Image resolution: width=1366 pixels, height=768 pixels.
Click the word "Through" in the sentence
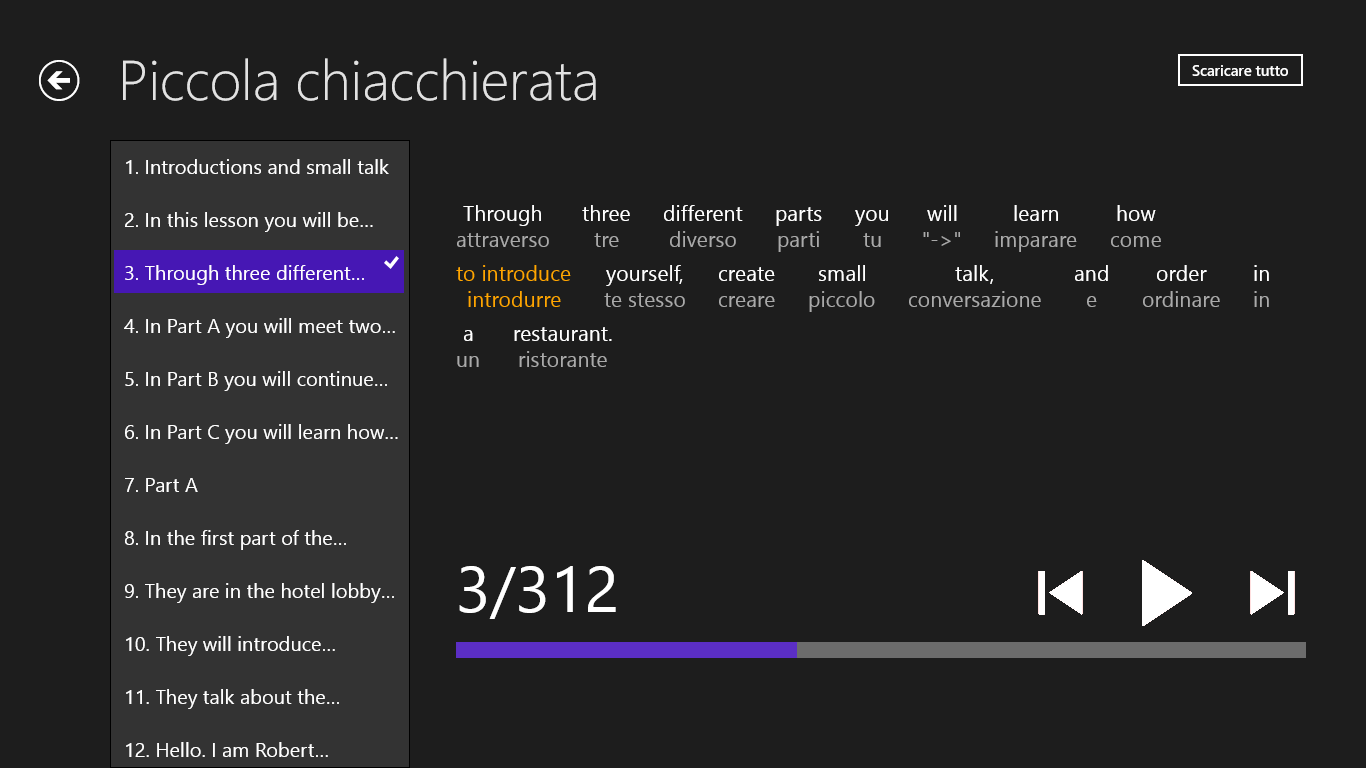click(x=502, y=214)
